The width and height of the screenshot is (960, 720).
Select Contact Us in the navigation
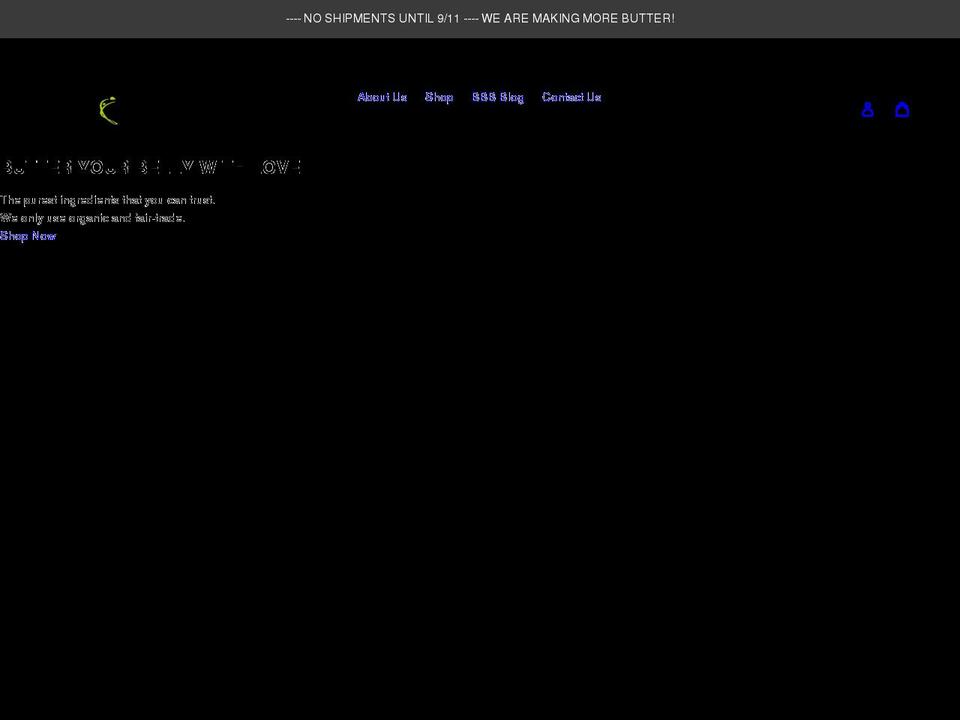tap(571, 97)
